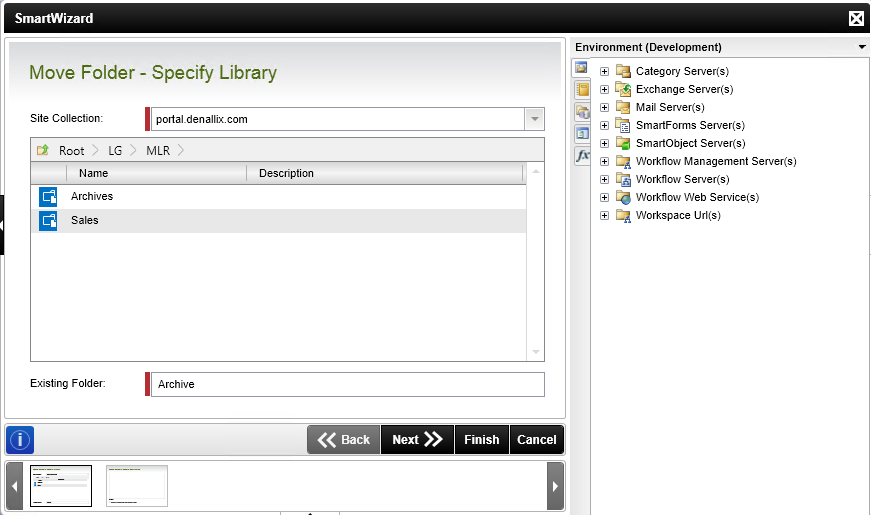Click the Workflow Server(s) folder icon

pos(623,179)
